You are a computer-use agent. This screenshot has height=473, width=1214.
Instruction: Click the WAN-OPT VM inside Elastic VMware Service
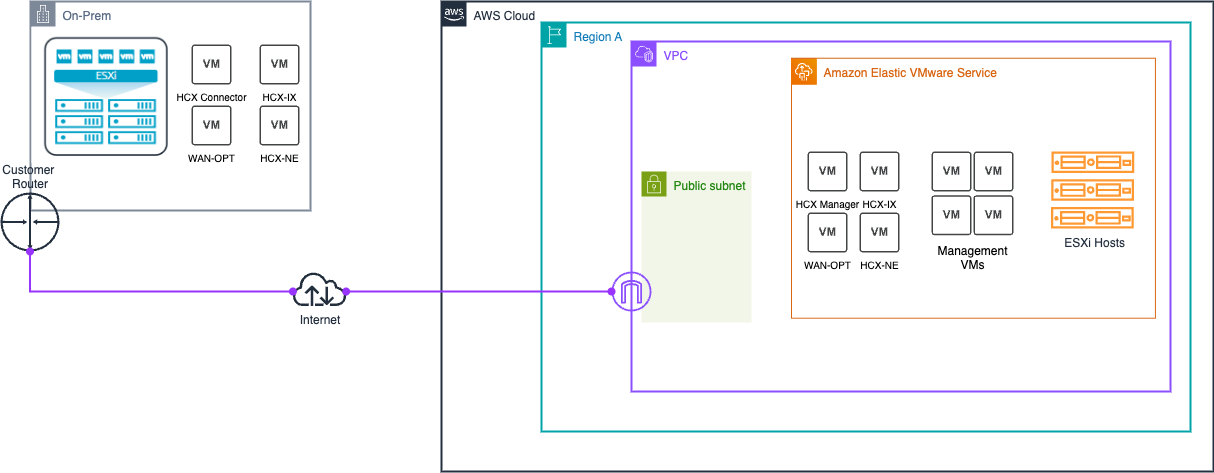pos(827,232)
